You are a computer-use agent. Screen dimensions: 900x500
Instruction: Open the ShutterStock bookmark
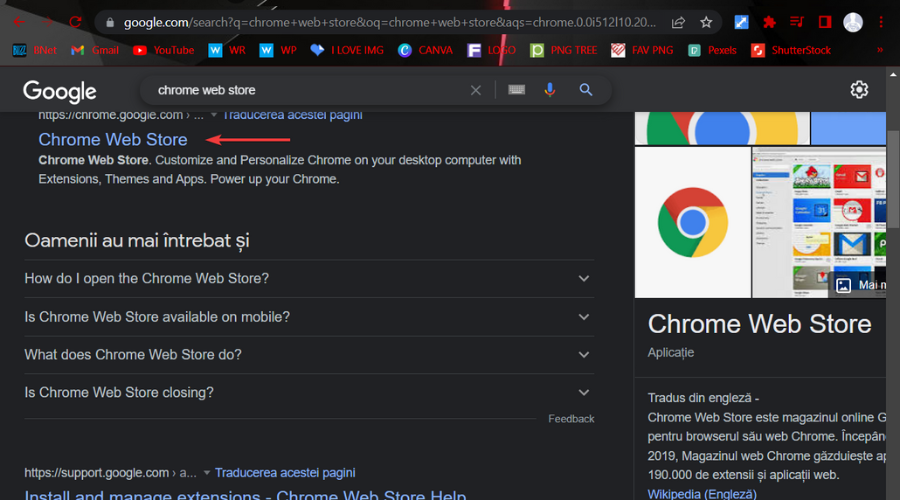pos(791,51)
